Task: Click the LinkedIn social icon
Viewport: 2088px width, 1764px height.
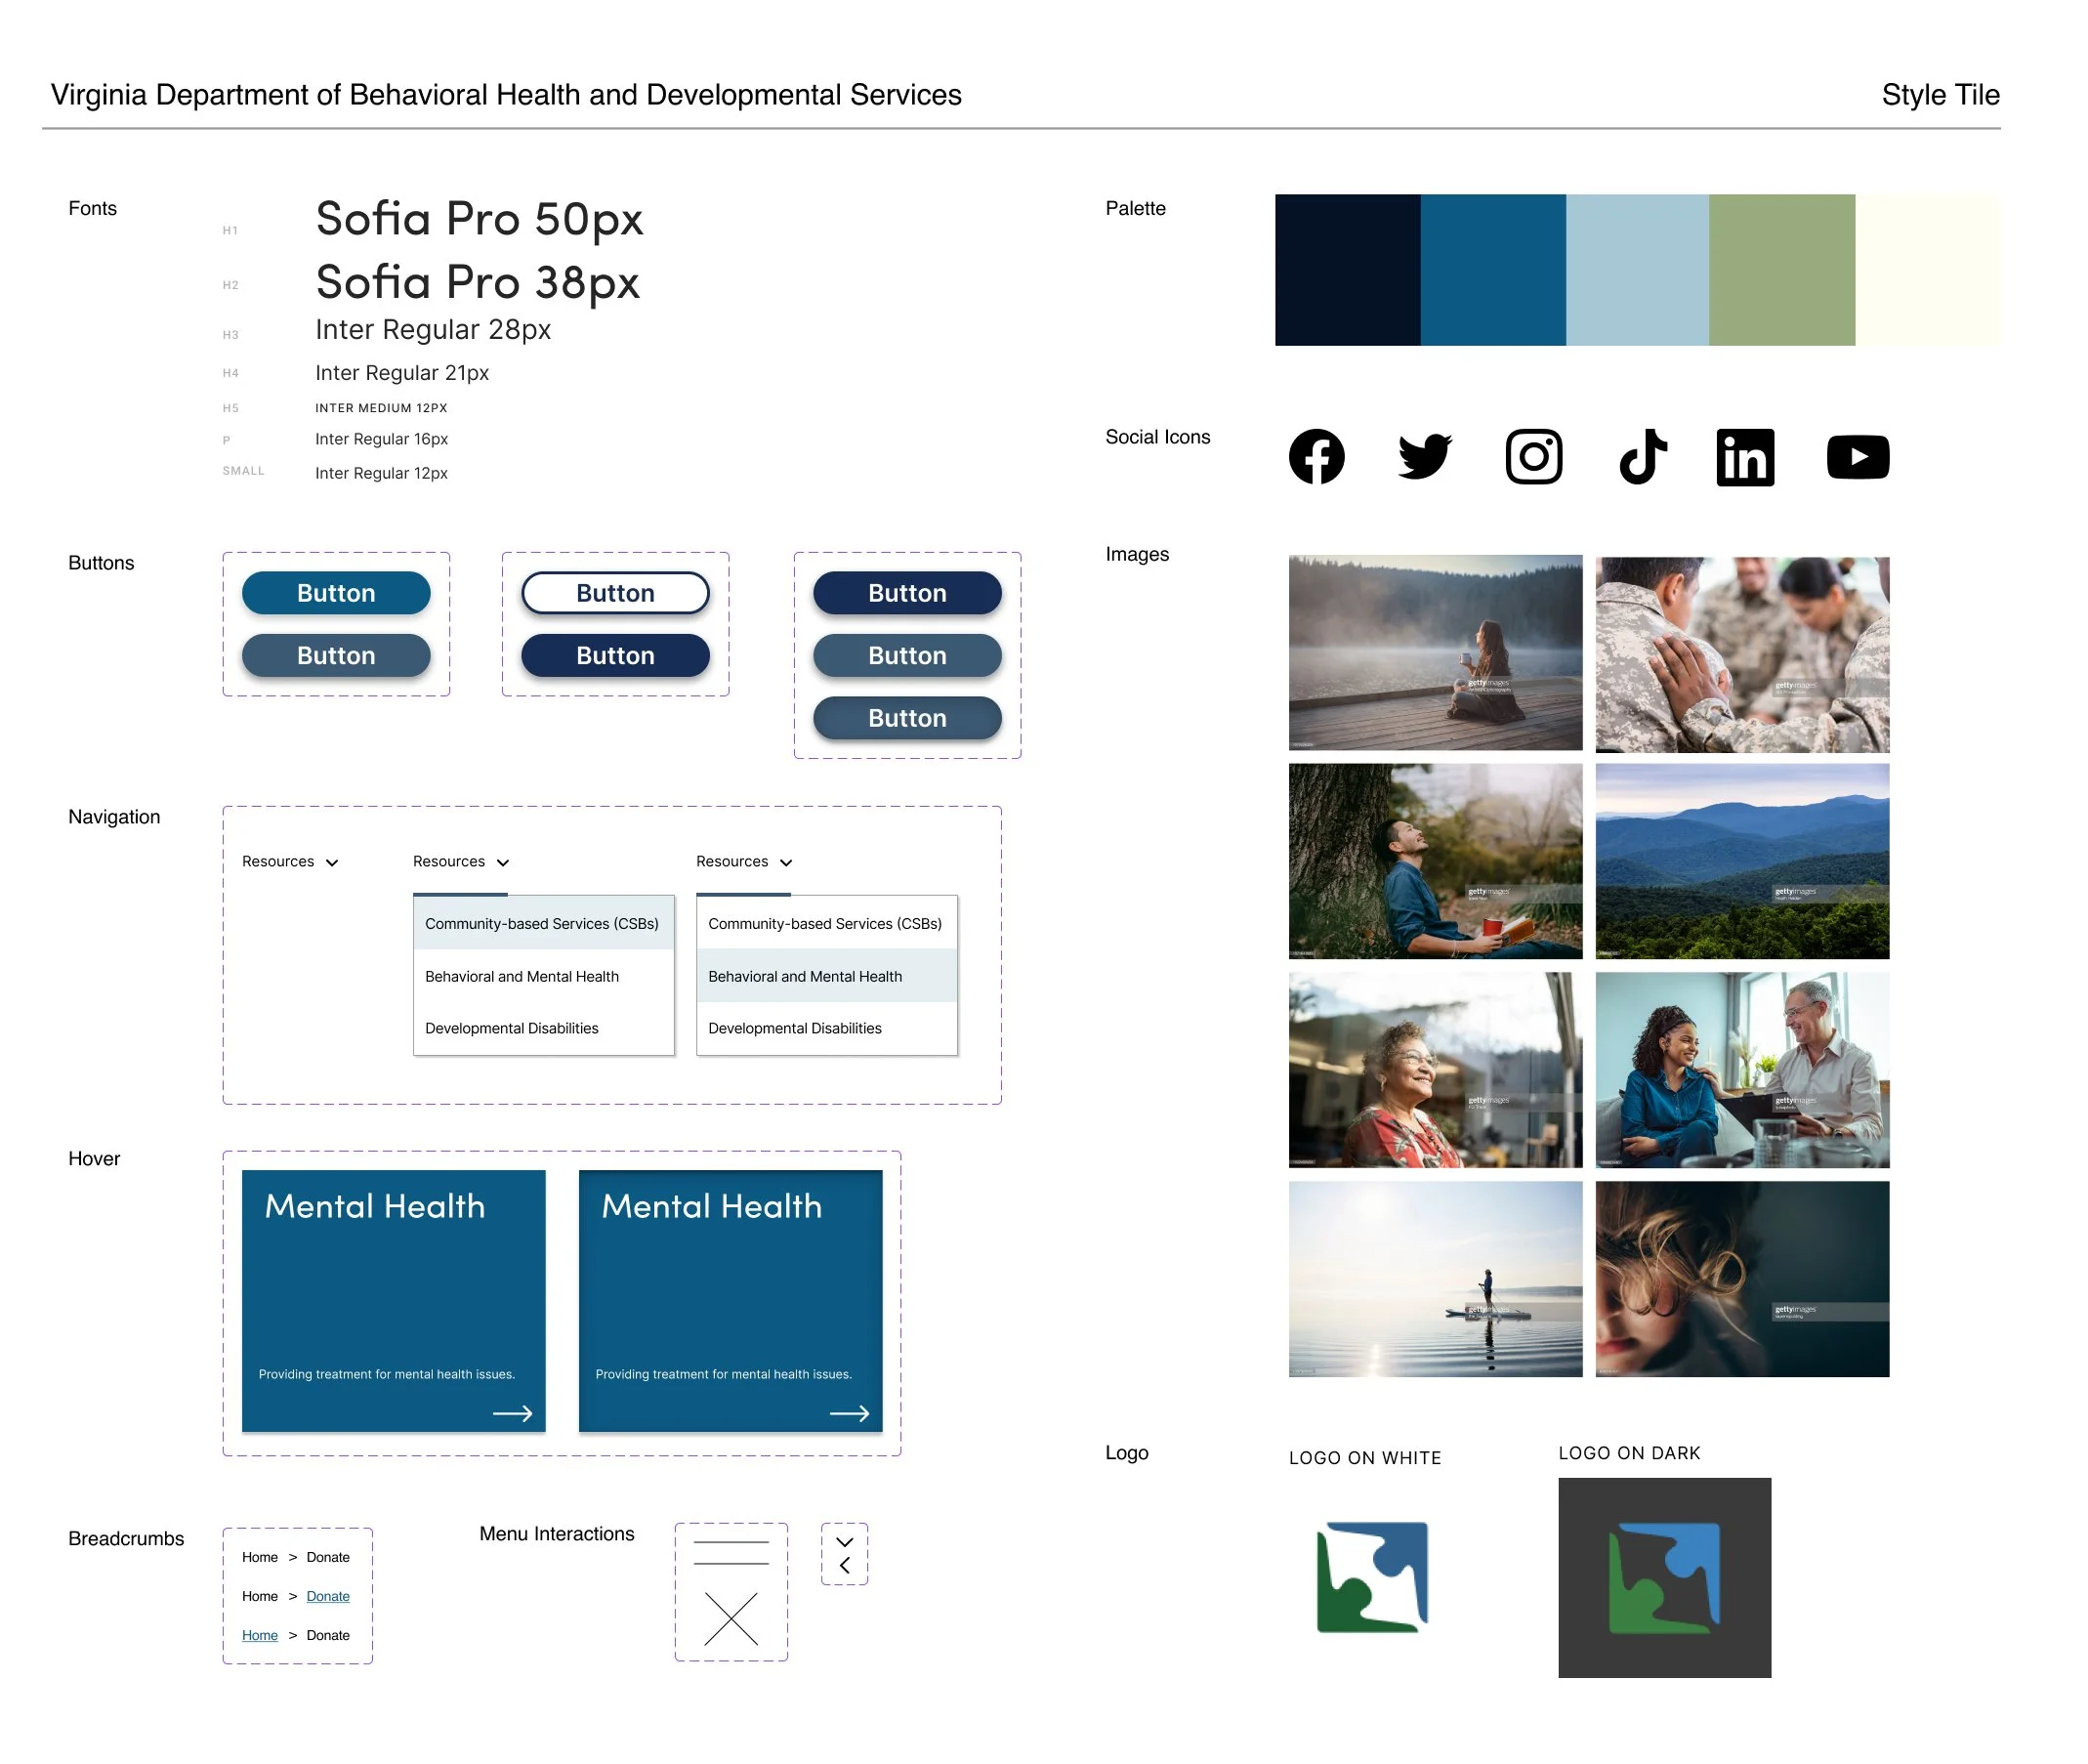Action: (1744, 457)
